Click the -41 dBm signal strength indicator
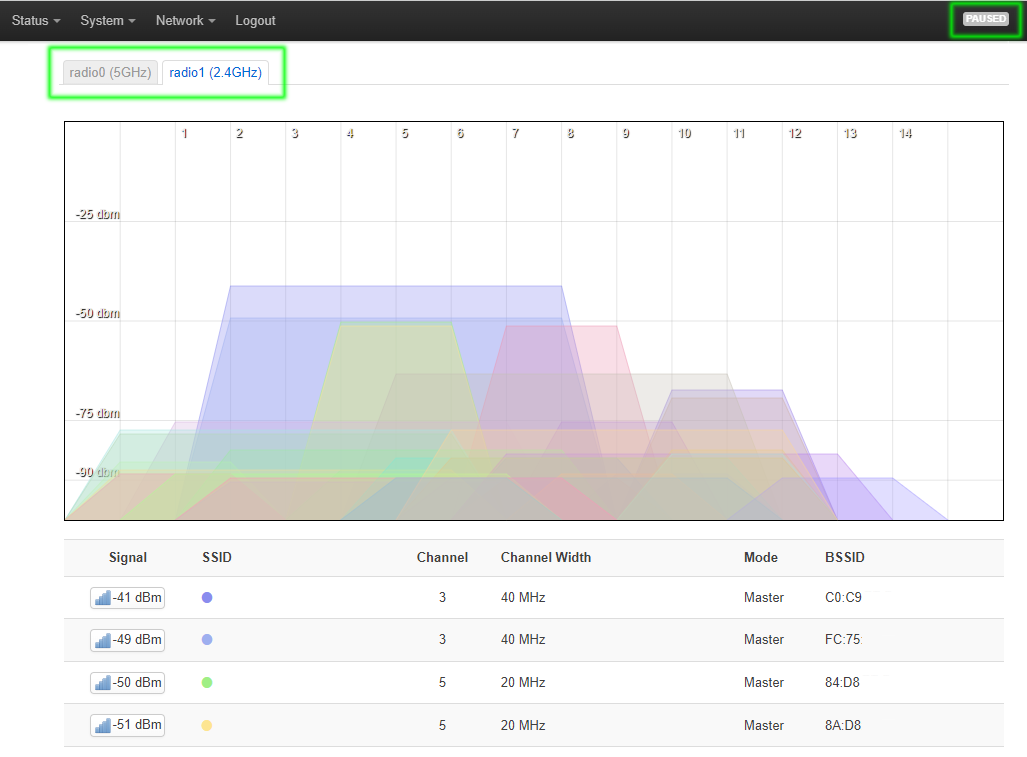Viewport: 1027px width, 757px height. point(127,598)
